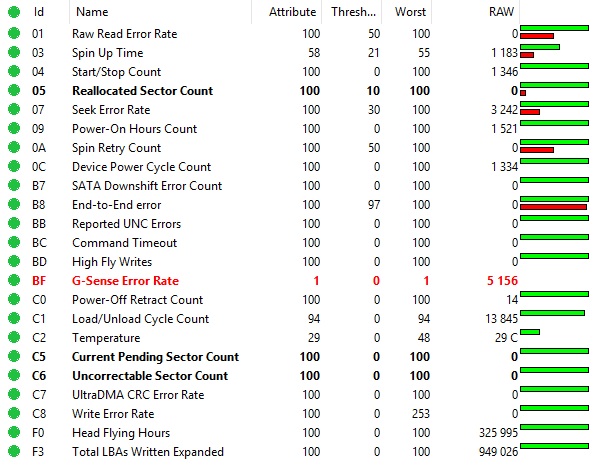
Task: Click green status dot for Start/Stop Count
Action: click(14, 72)
